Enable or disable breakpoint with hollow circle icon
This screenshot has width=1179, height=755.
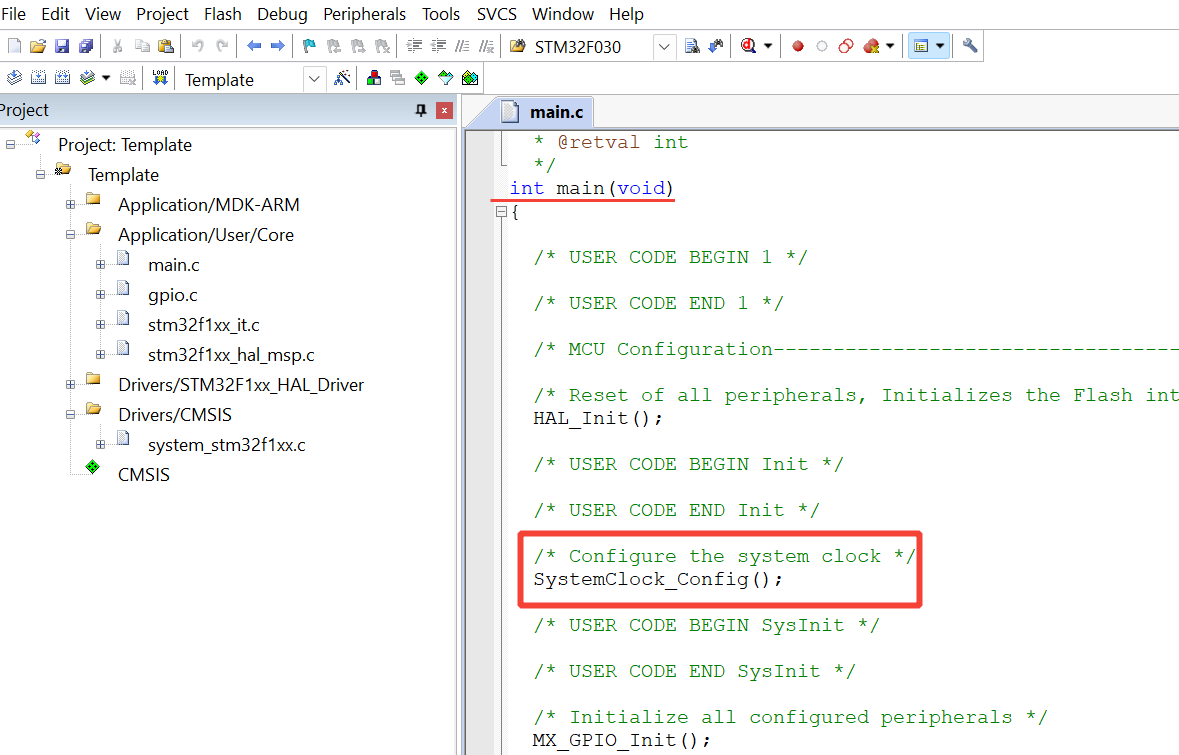click(x=822, y=46)
